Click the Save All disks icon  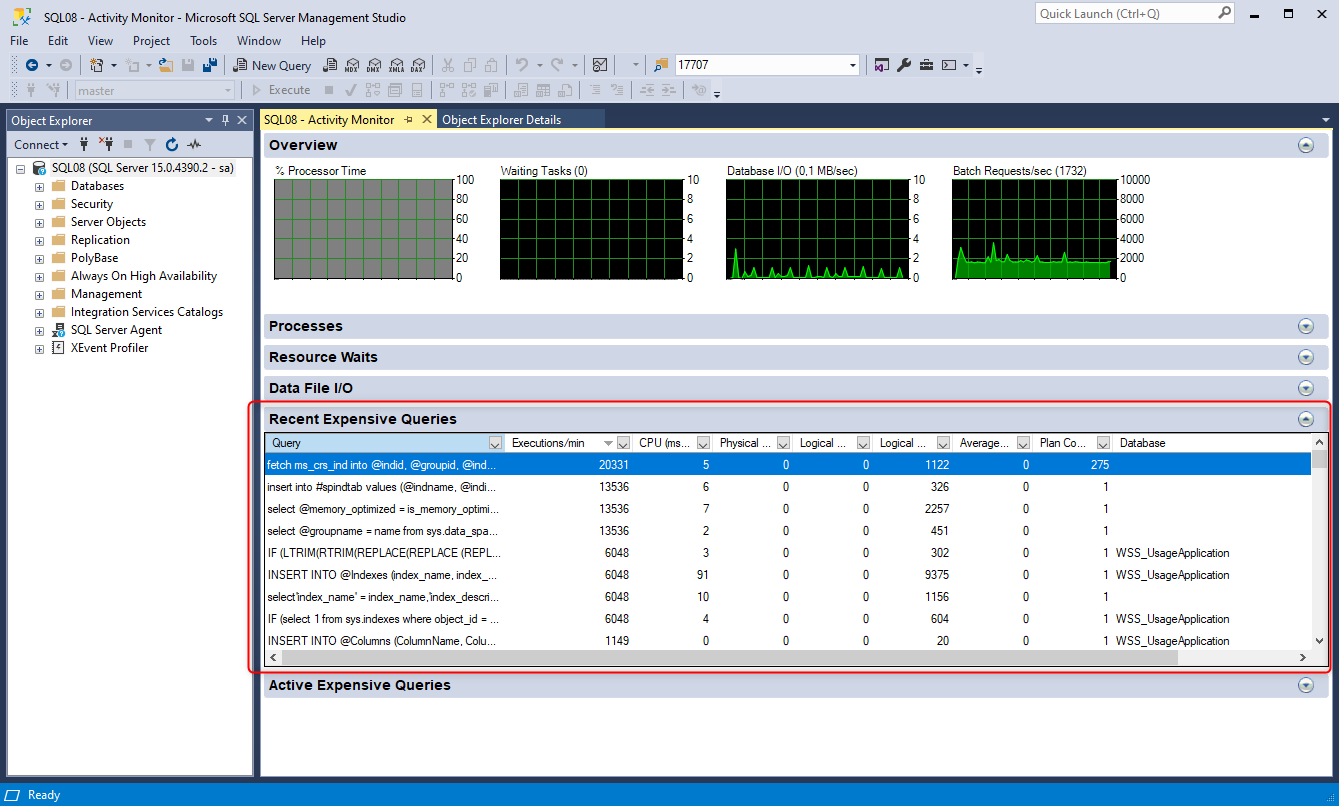[x=210, y=65]
